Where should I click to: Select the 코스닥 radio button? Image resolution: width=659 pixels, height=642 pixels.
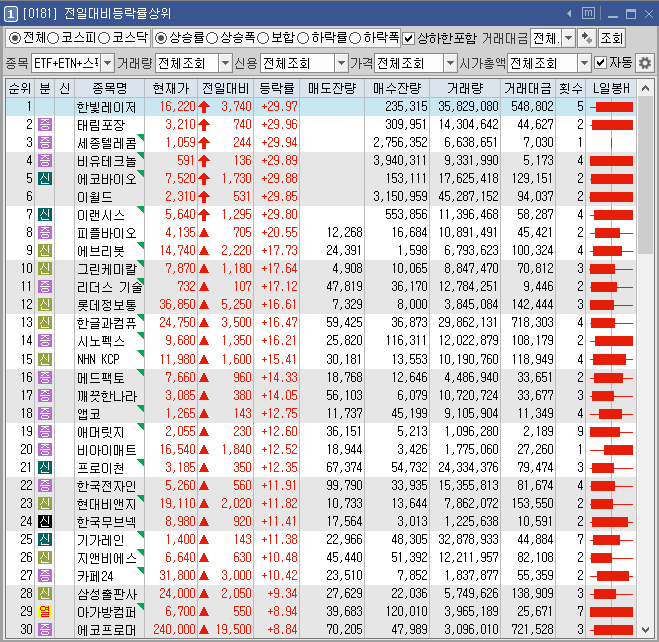tap(103, 38)
